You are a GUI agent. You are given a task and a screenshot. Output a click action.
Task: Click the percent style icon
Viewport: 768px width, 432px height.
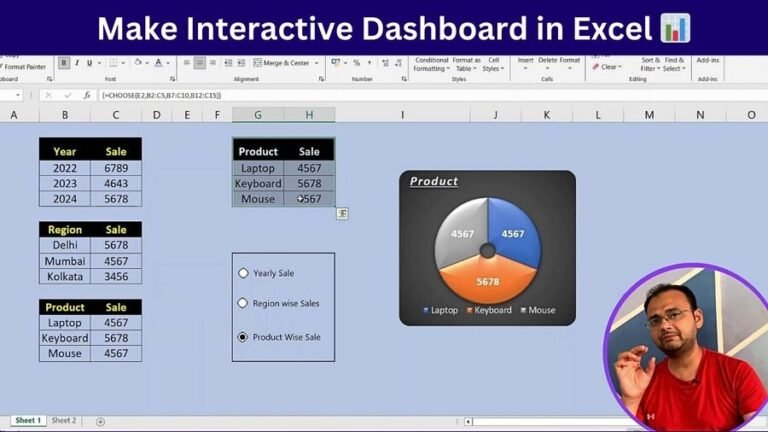(x=356, y=63)
